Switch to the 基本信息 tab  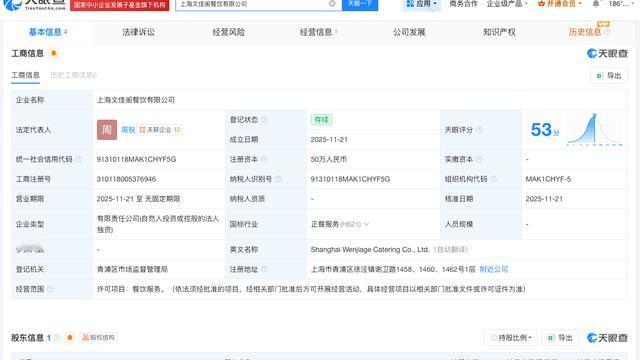point(48,32)
